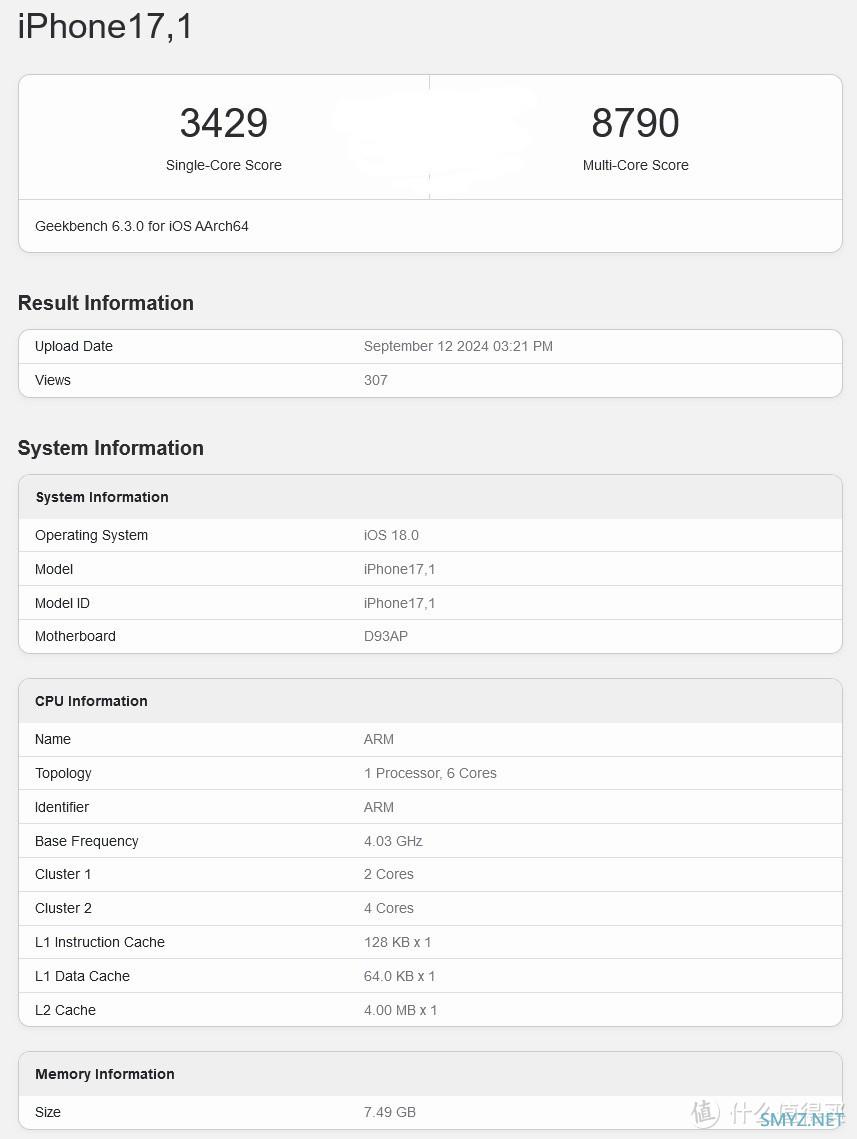The width and height of the screenshot is (857, 1139).
Task: Click the Cluster 2 value 4 Cores
Action: pyautogui.click(x=389, y=908)
